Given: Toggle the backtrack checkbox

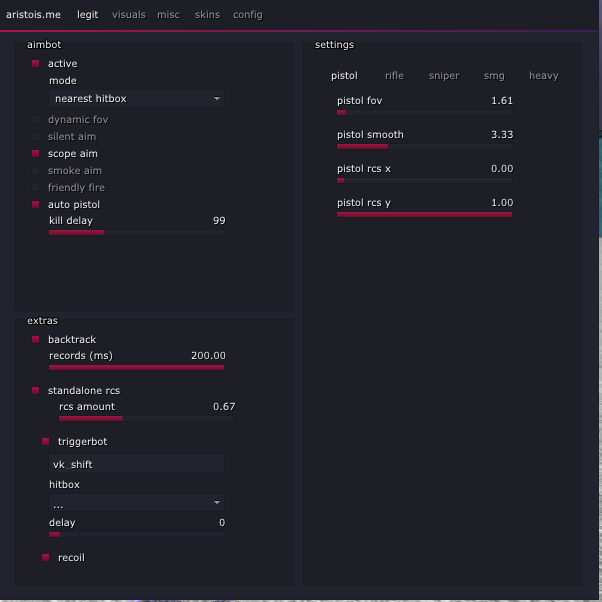Looking at the screenshot, I should coord(35,339).
